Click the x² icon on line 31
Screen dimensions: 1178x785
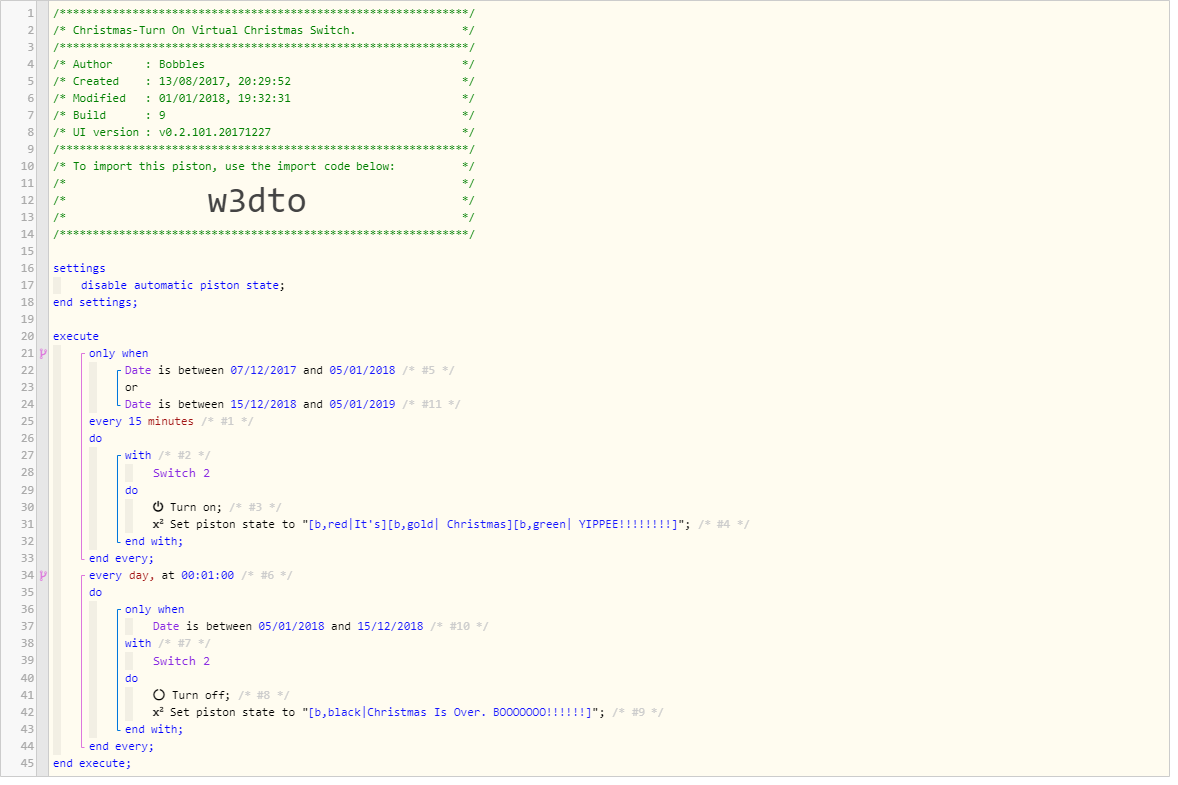pyautogui.click(x=158, y=524)
